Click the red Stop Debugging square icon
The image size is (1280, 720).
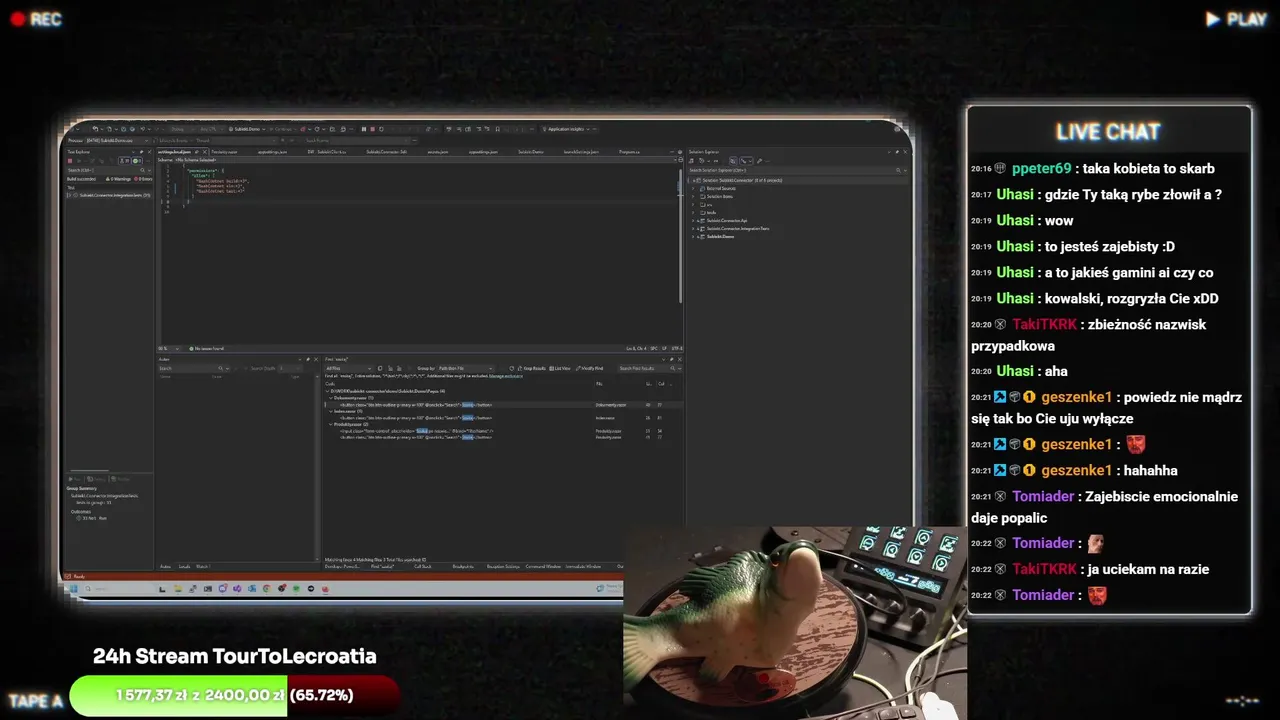click(x=372, y=129)
